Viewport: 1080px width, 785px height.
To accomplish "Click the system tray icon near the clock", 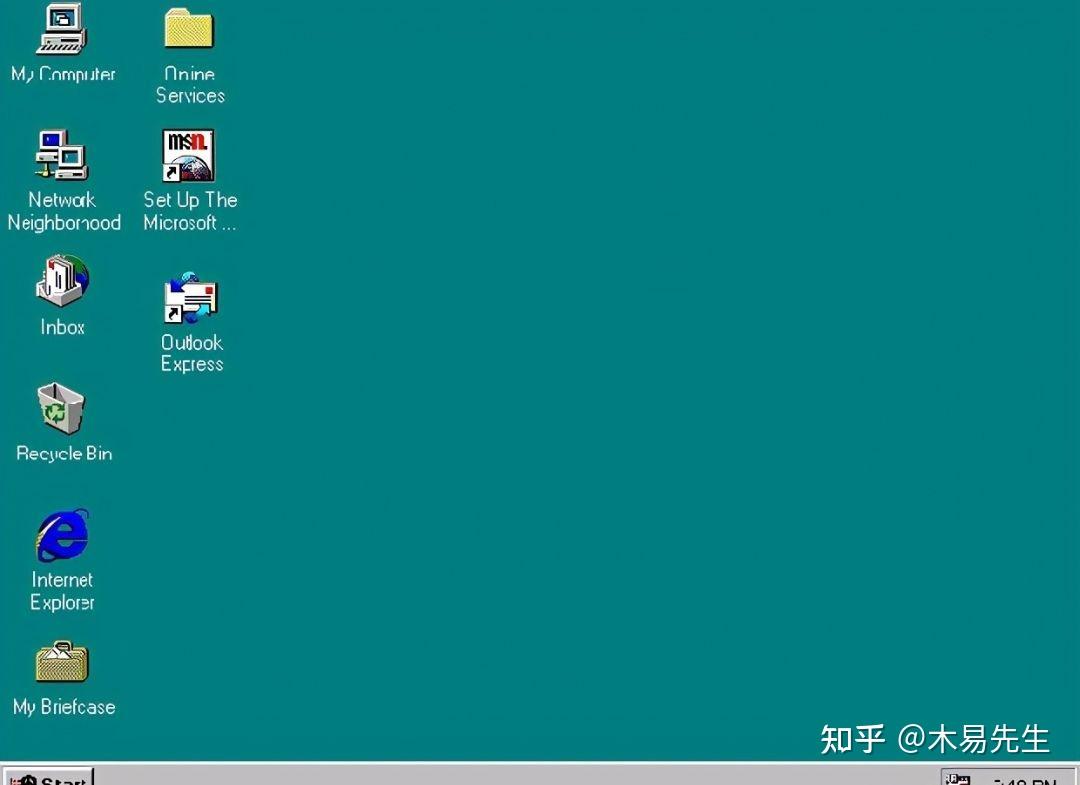I will point(957,778).
